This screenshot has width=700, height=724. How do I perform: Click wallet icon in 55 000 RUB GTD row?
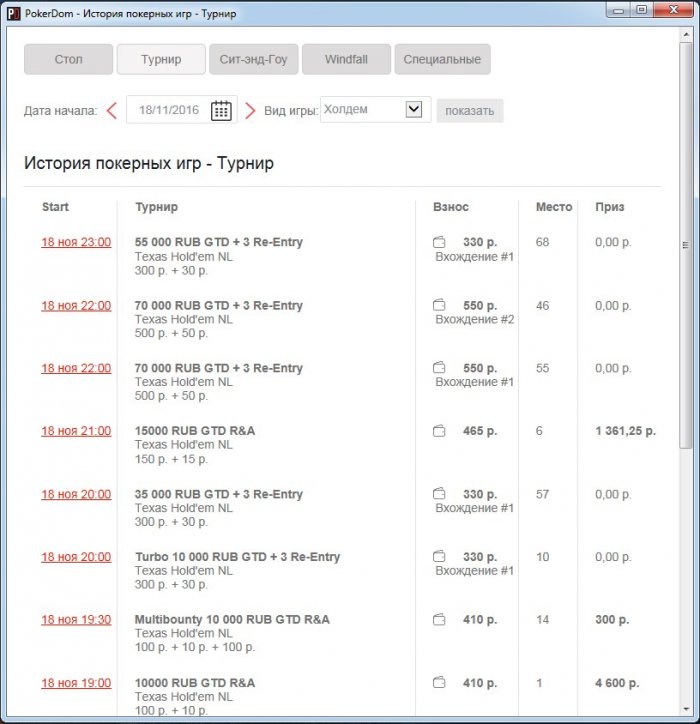[439, 242]
